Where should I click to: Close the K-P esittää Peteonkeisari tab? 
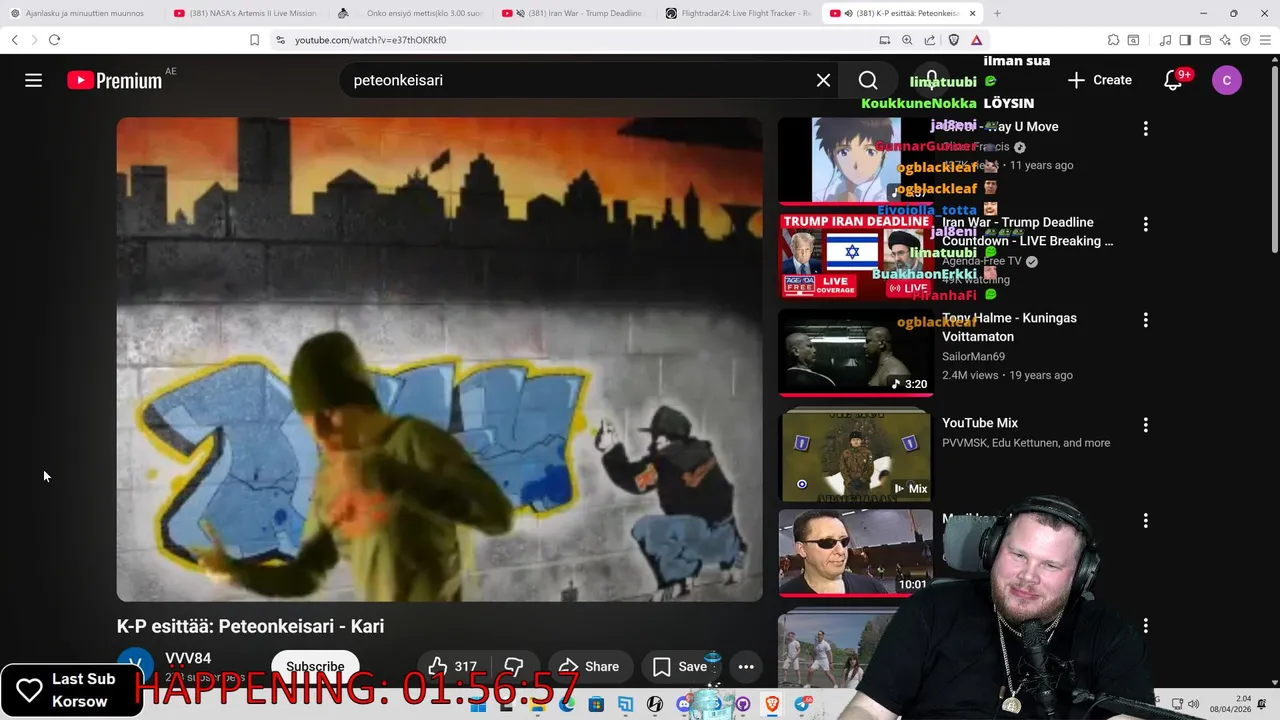972,13
